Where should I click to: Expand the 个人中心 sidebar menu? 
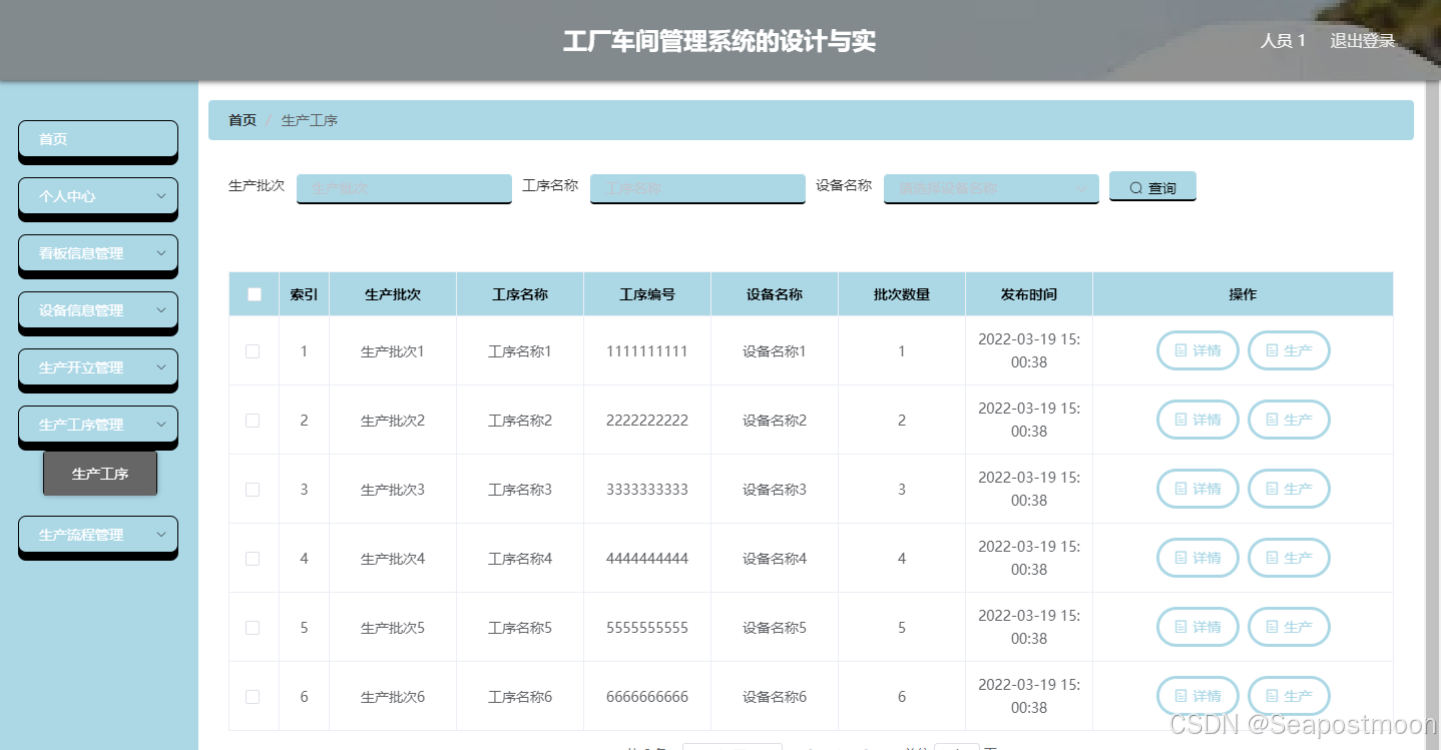click(97, 197)
